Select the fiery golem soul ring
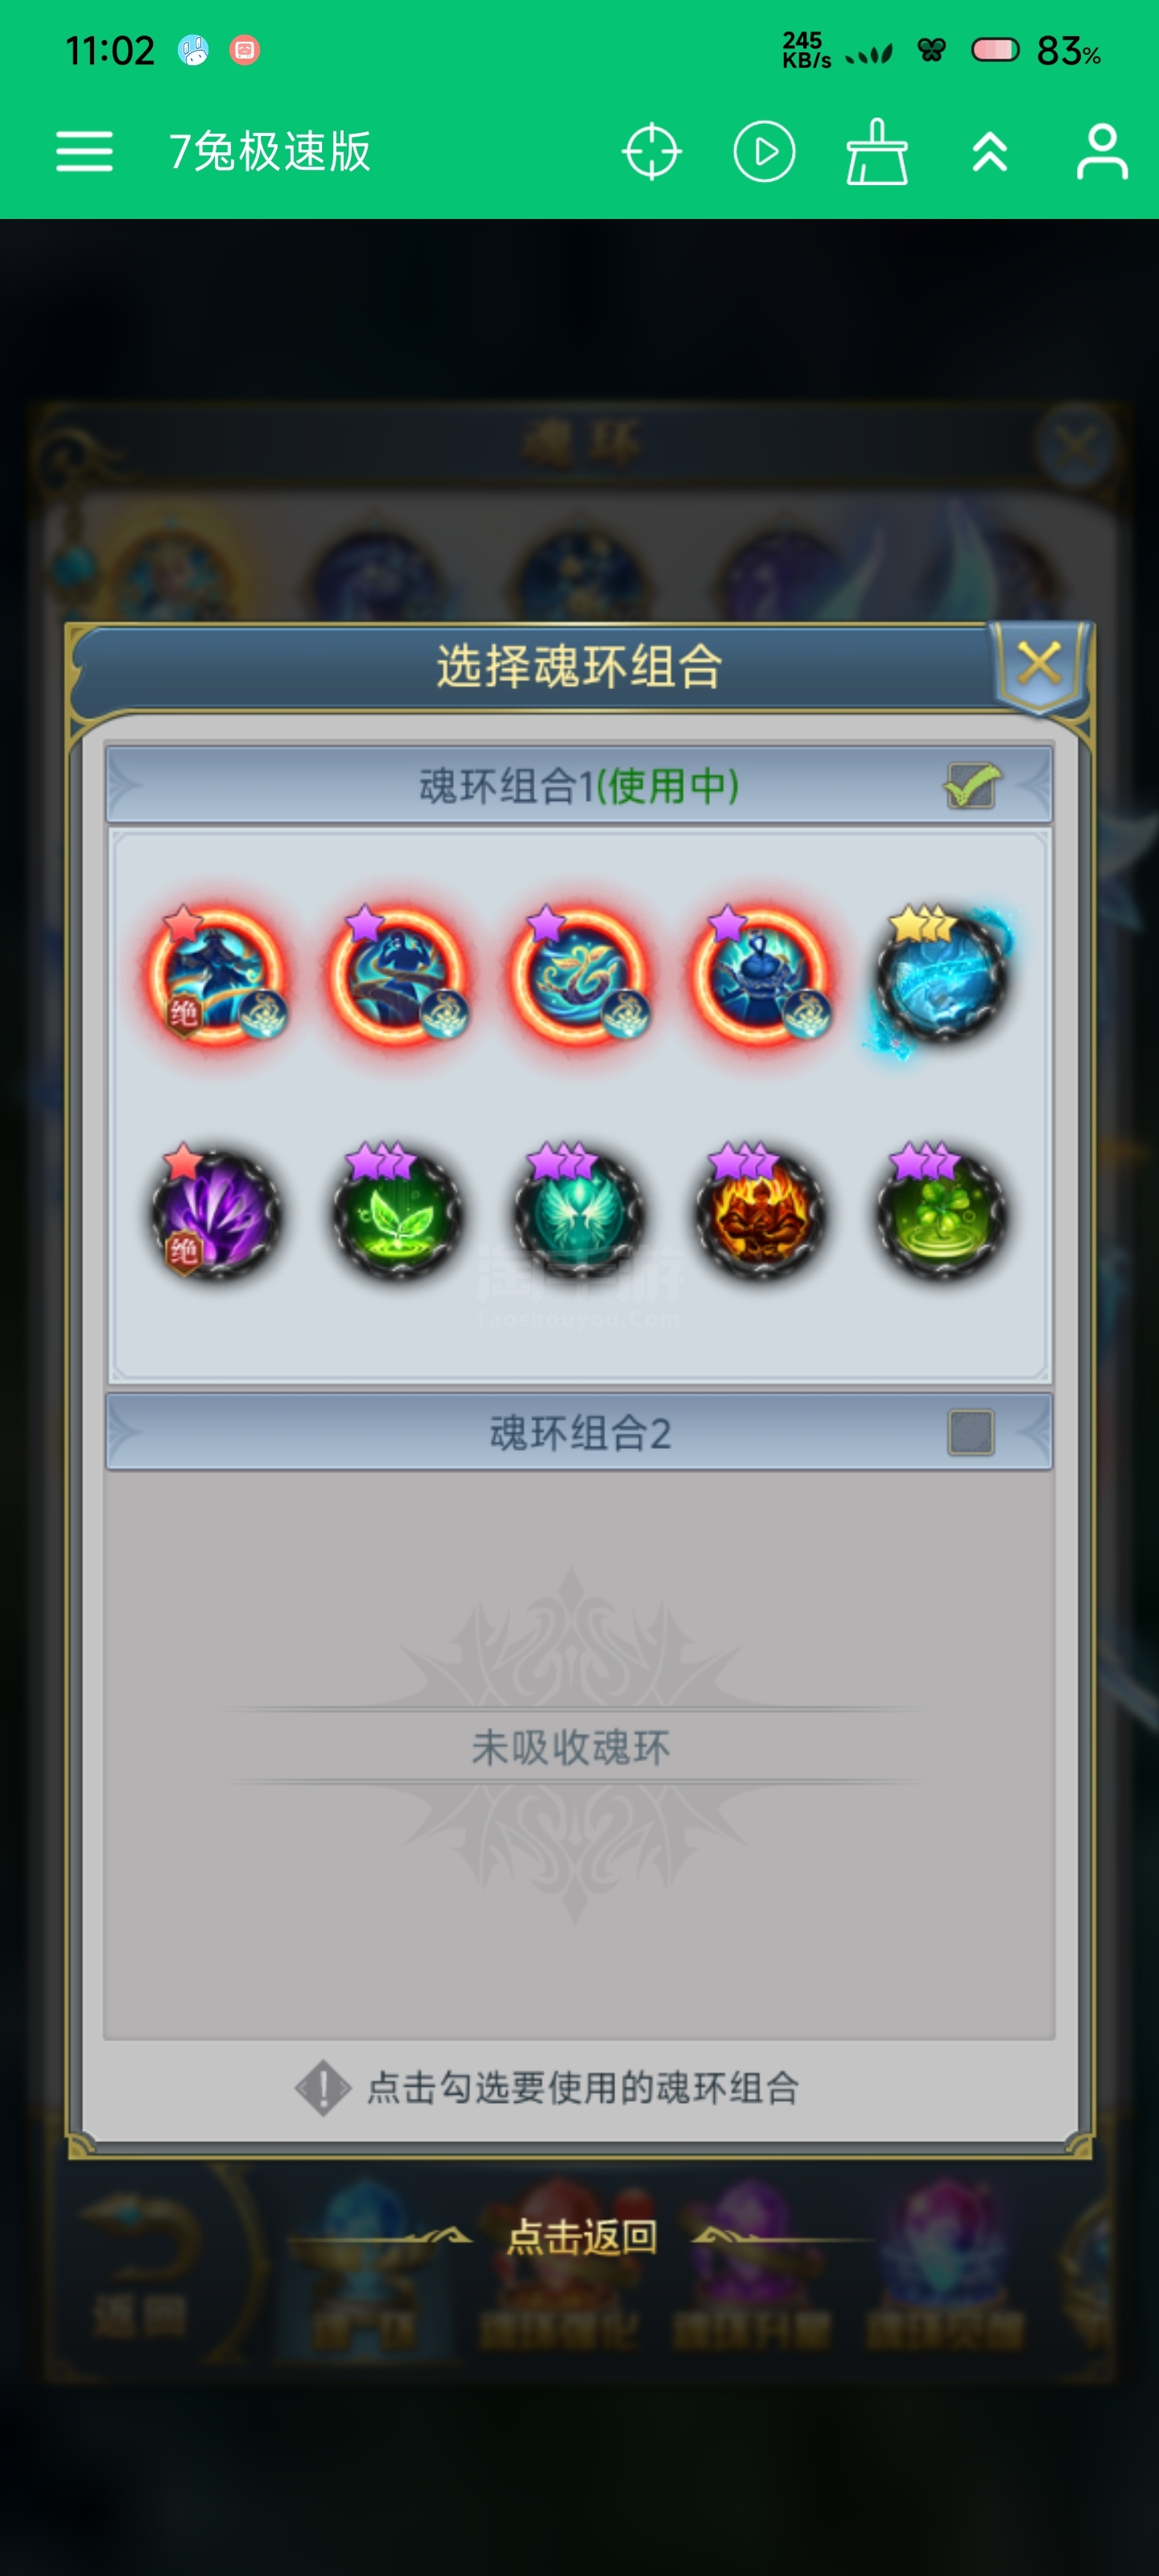This screenshot has height=2576, width=1159. (760, 1214)
